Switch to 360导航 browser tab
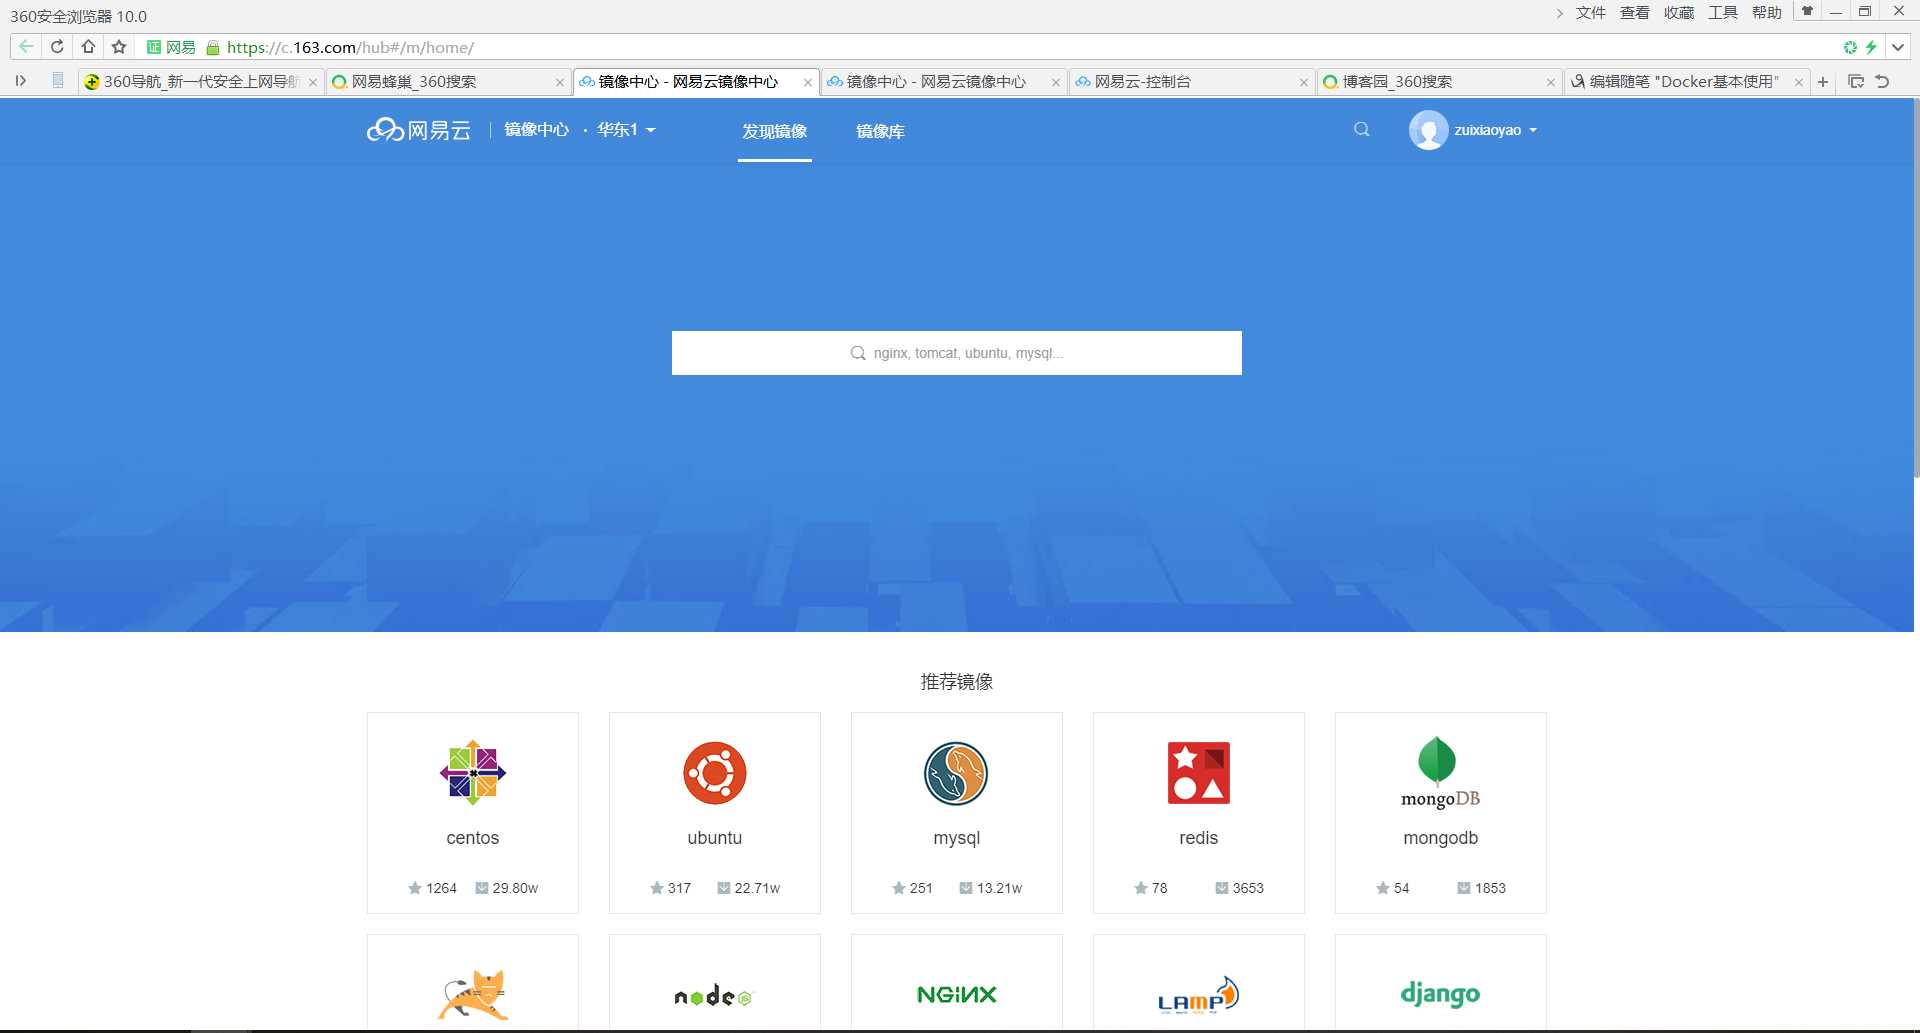1920x1033 pixels. 200,82
